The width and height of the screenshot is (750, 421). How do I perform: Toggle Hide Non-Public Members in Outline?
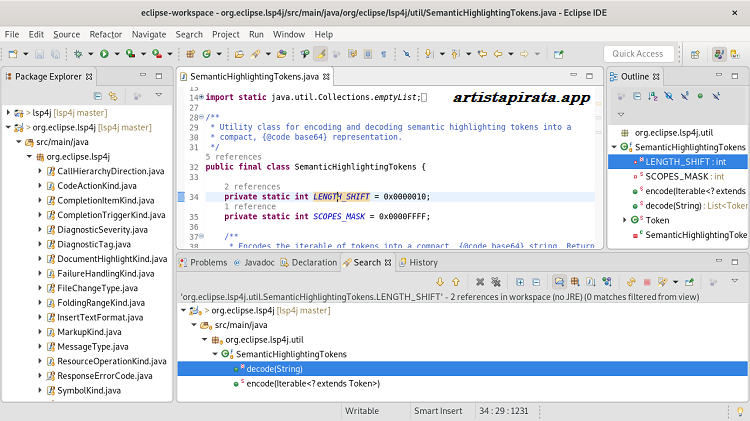point(700,96)
